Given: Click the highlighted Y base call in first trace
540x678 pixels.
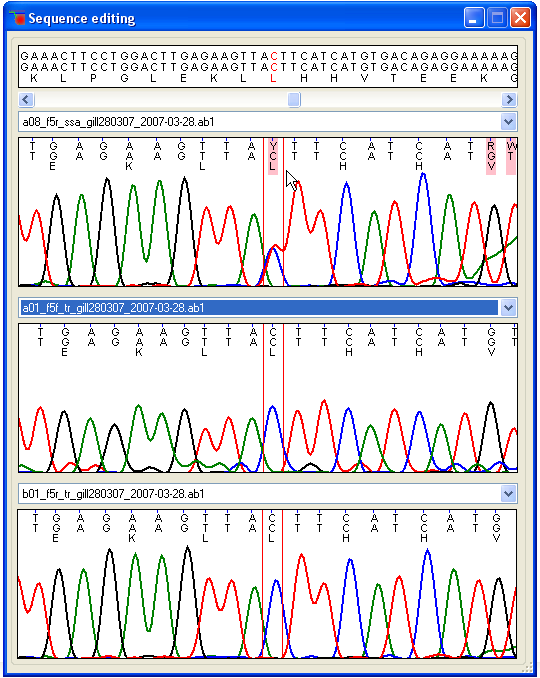Looking at the screenshot, I should click(x=272, y=146).
